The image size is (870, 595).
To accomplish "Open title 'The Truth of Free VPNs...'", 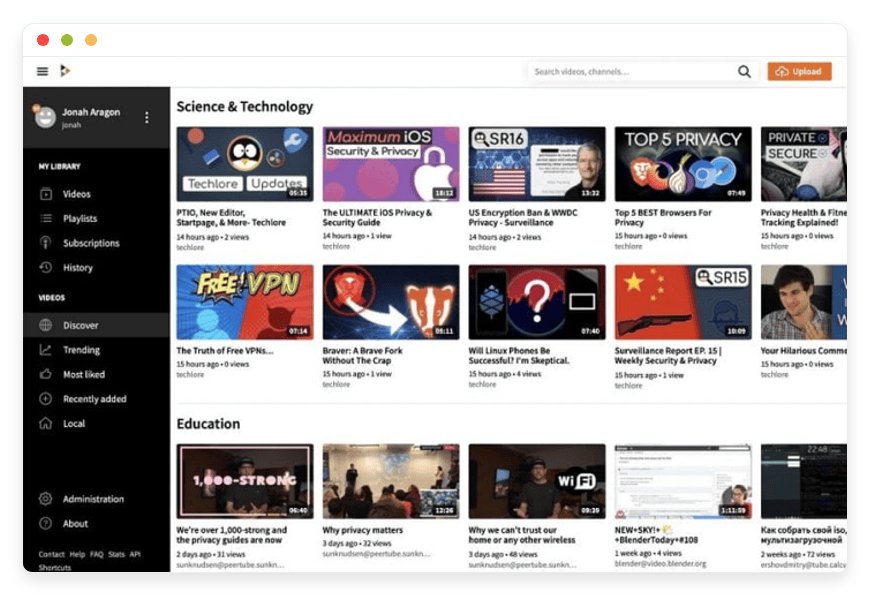I will tap(225, 350).
